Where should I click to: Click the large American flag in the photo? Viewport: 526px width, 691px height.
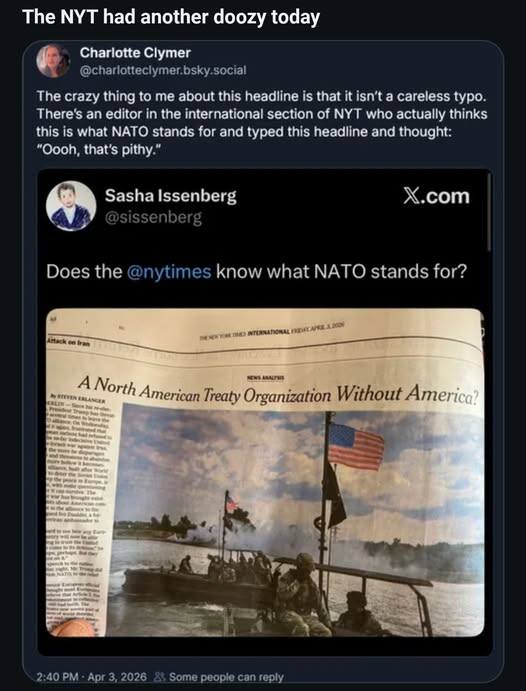[x=356, y=446]
